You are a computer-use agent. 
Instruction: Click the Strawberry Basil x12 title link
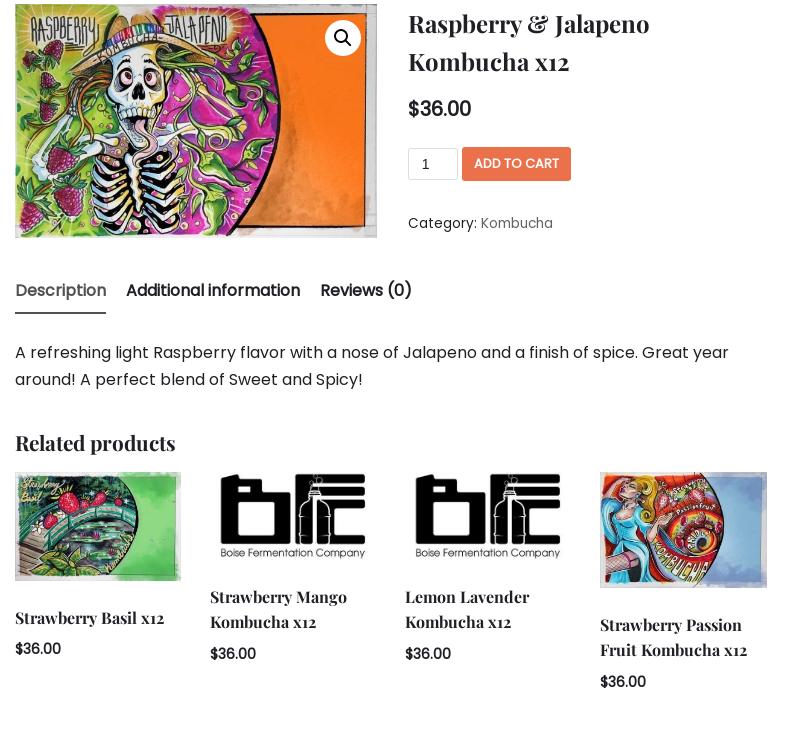[x=89, y=618]
